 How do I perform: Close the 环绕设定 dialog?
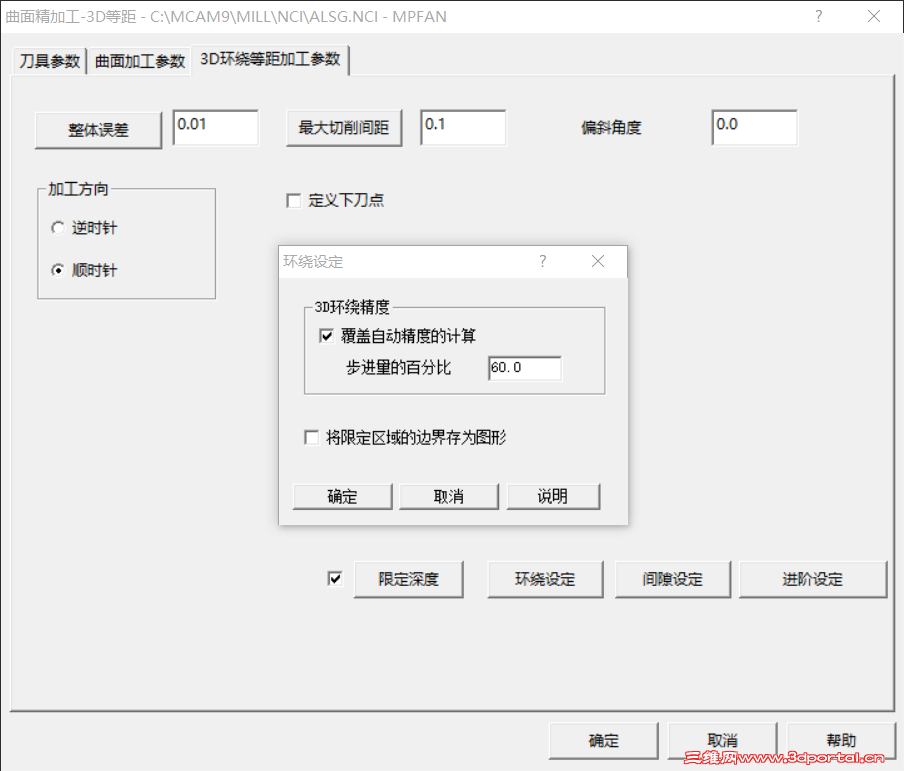598,261
